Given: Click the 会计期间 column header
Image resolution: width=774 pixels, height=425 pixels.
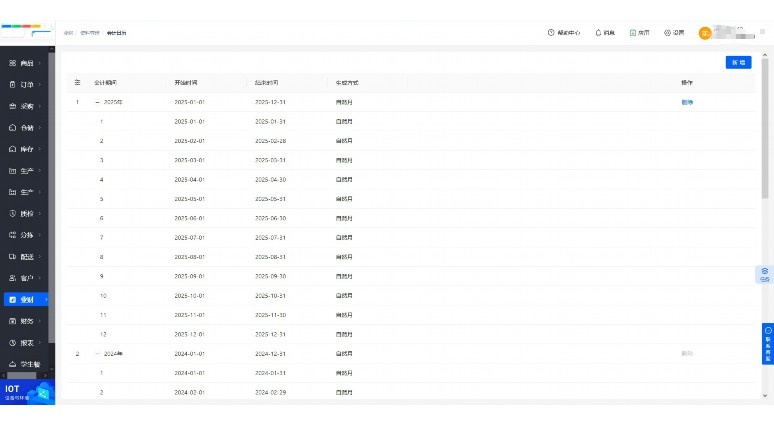Looking at the screenshot, I should (106, 83).
